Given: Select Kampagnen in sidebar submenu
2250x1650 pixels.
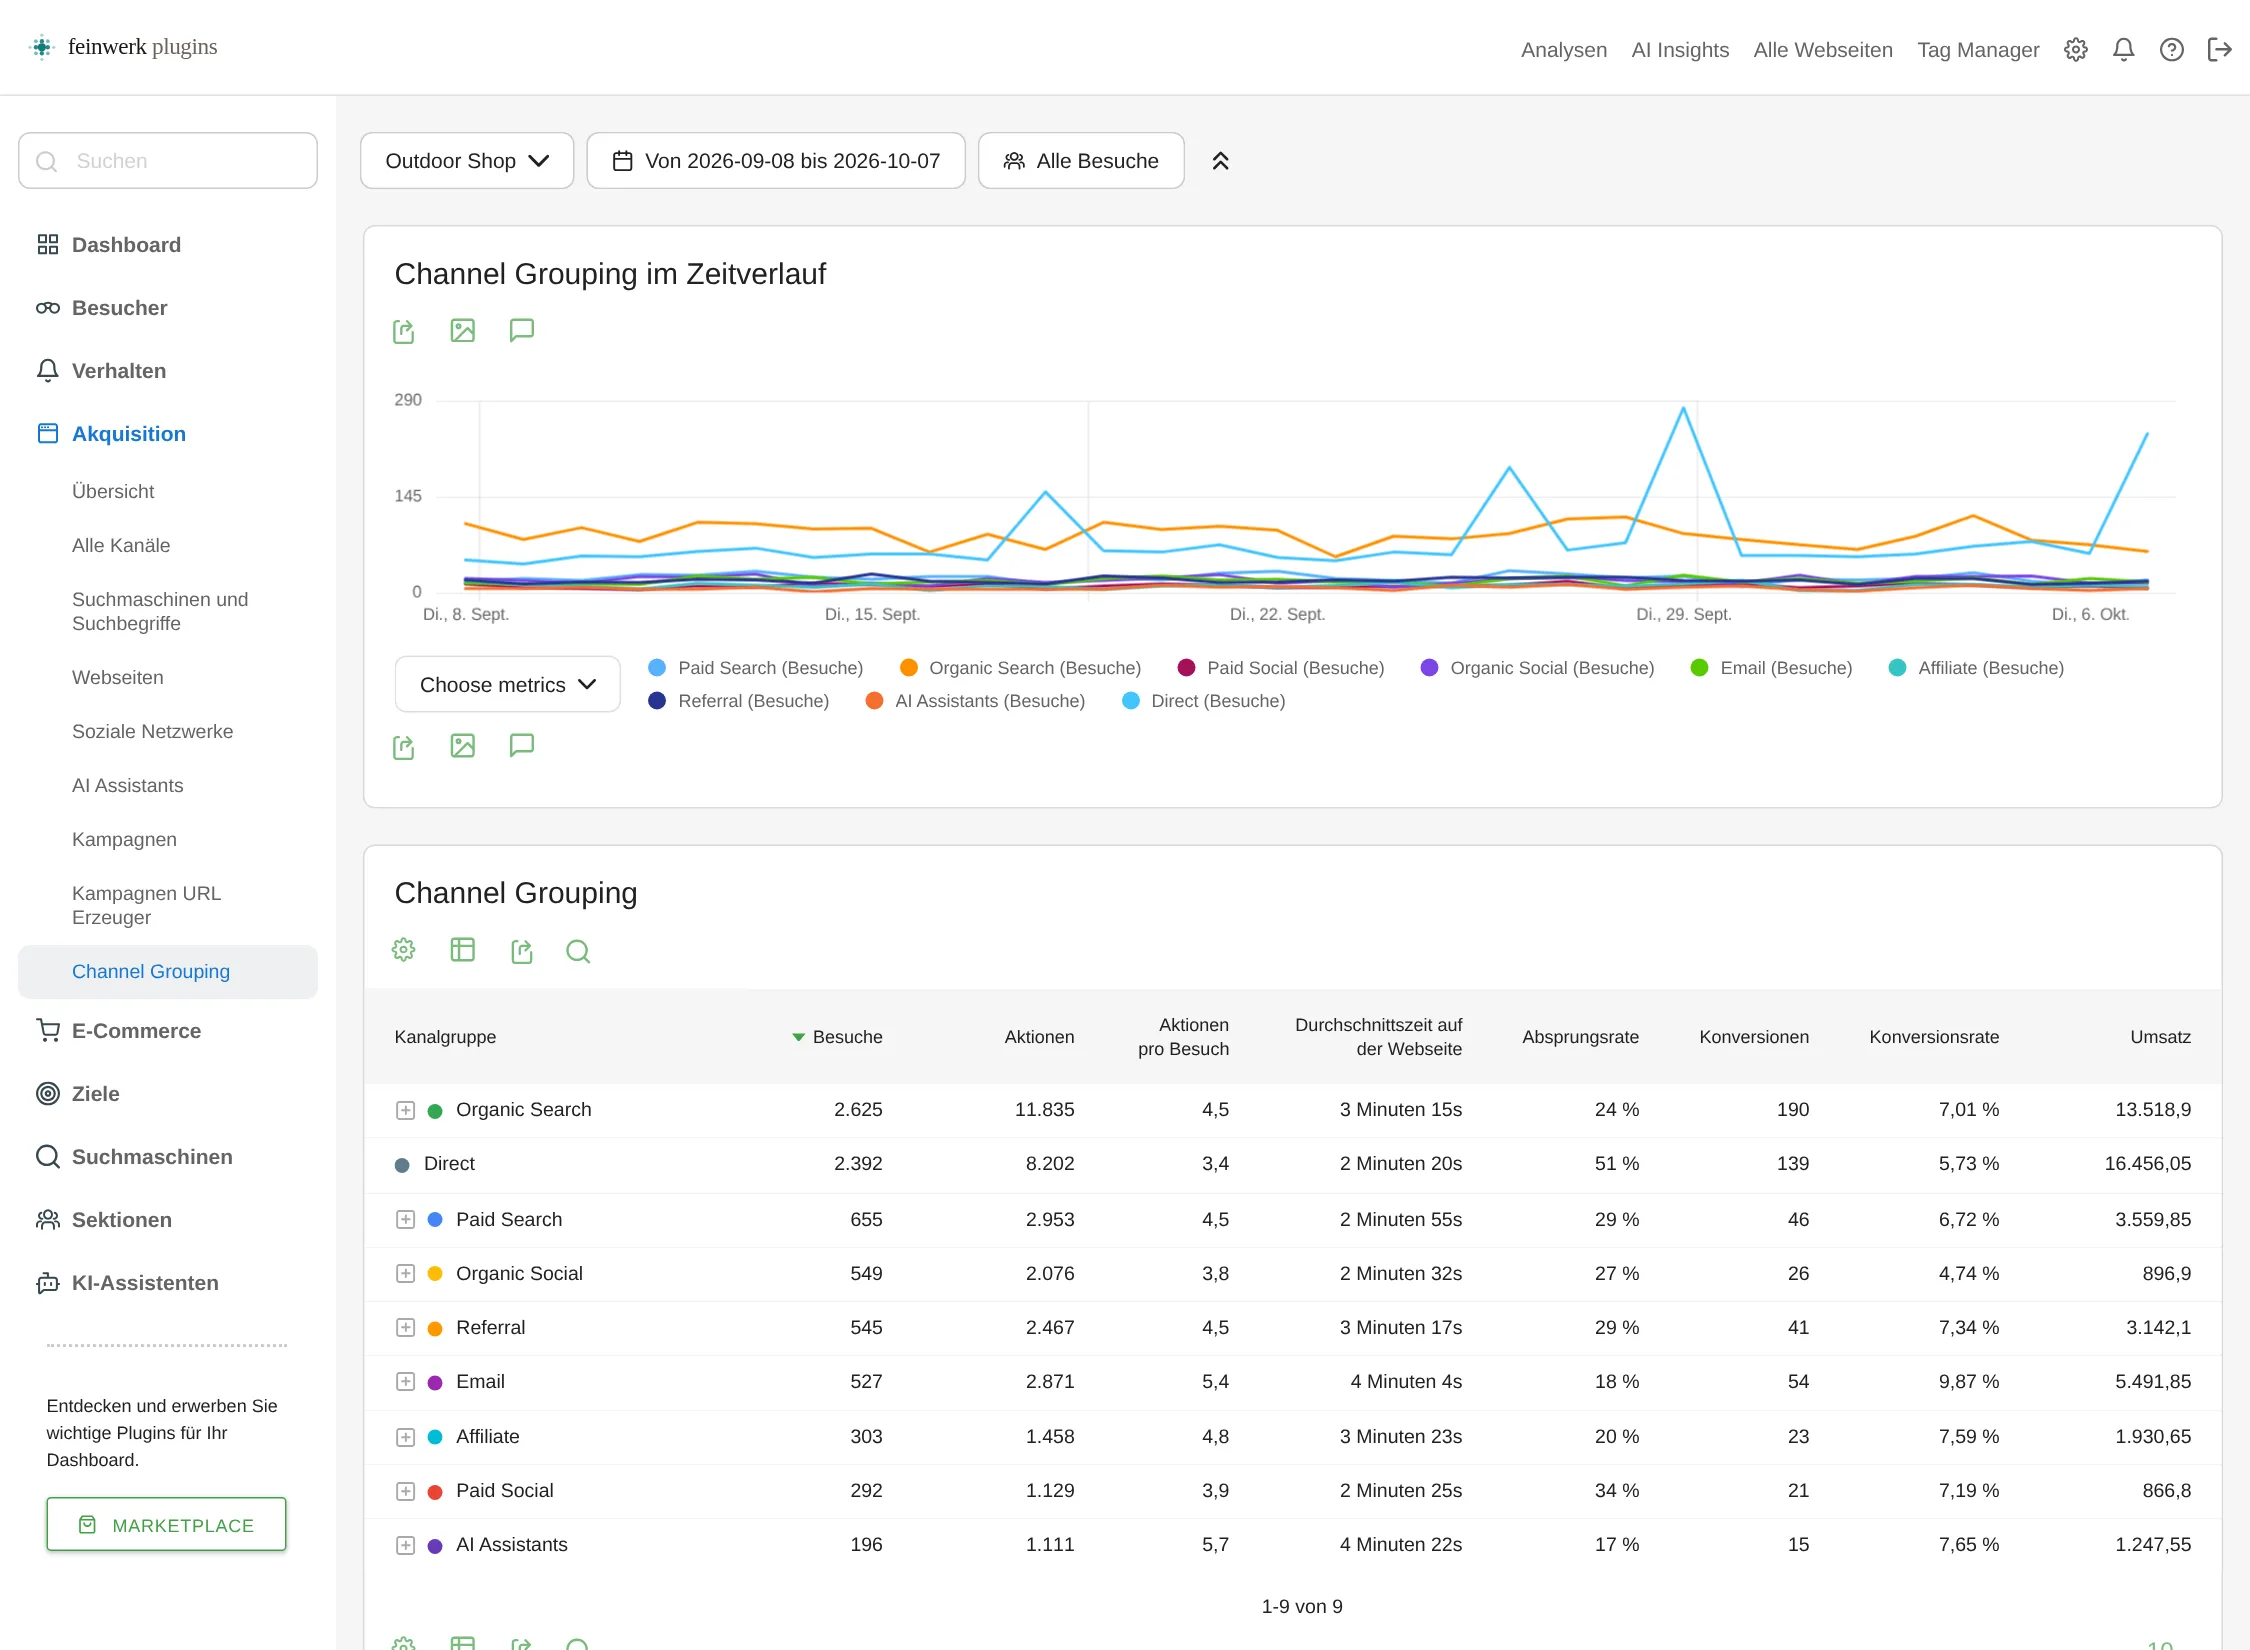Looking at the screenshot, I should (124, 840).
